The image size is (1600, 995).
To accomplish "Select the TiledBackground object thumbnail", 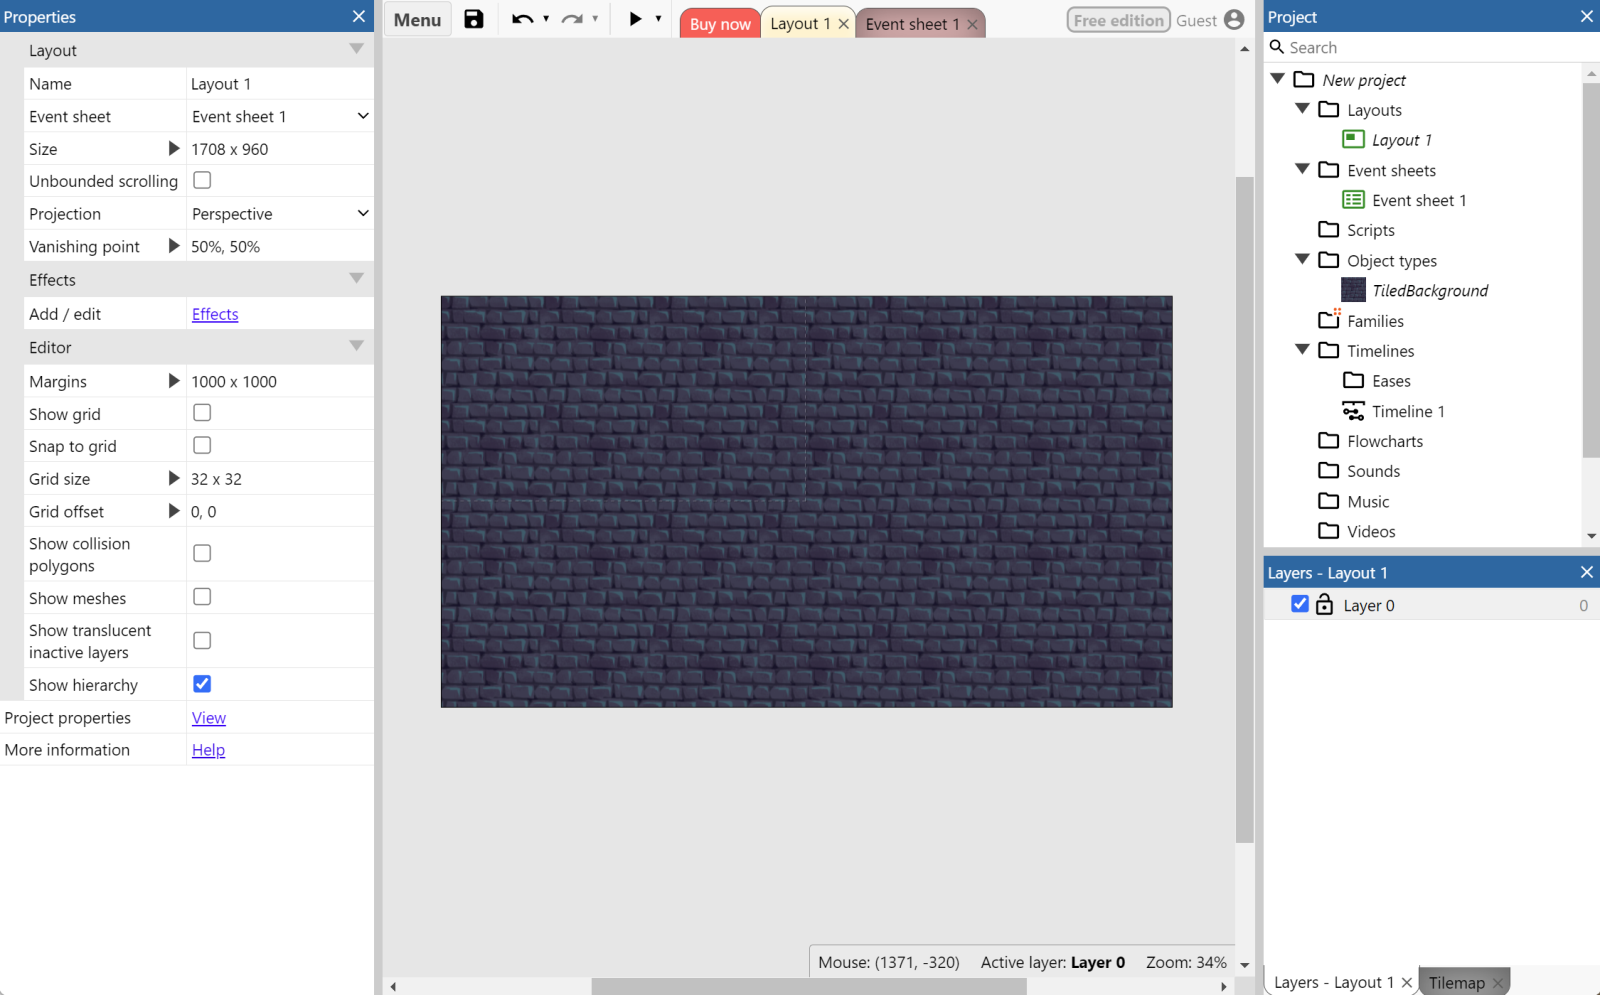I will coord(1353,290).
